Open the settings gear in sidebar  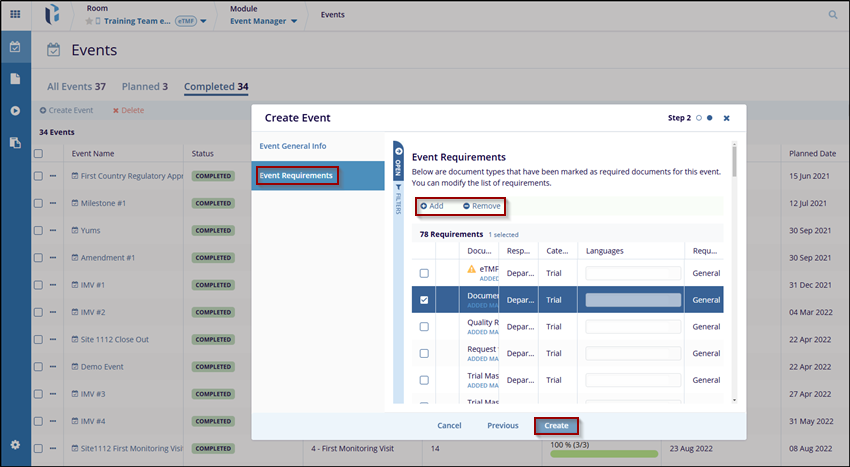pyautogui.click(x=15, y=445)
